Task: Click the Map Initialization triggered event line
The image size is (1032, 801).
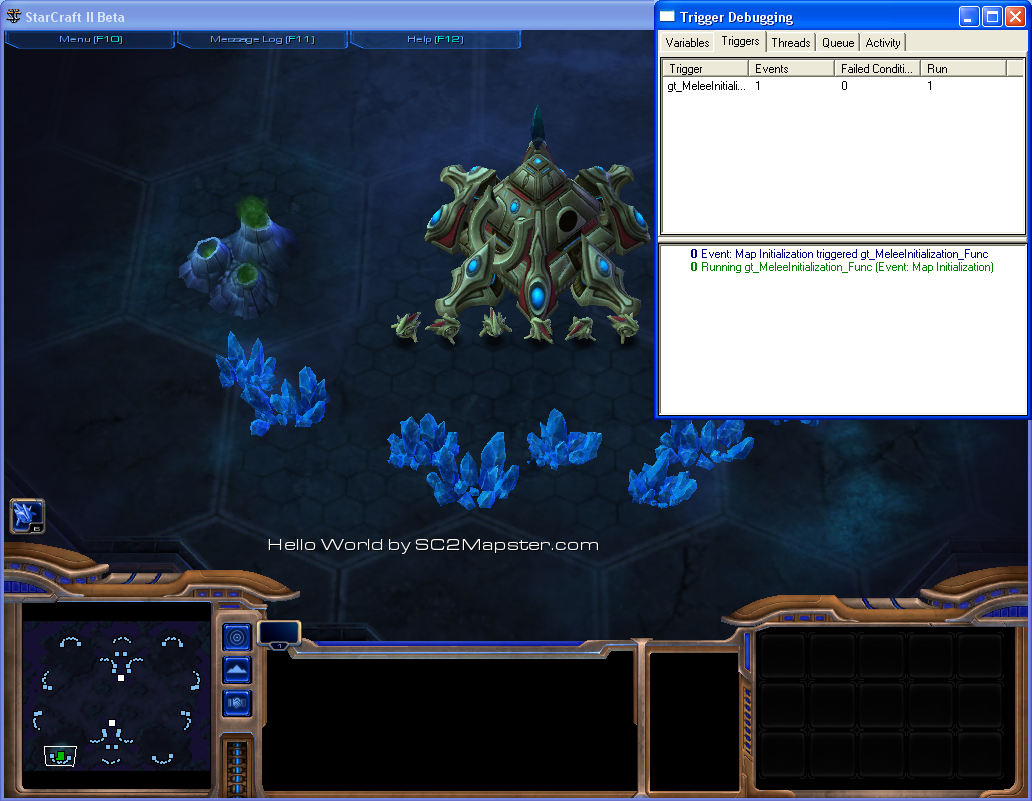Action: pyautogui.click(x=839, y=254)
